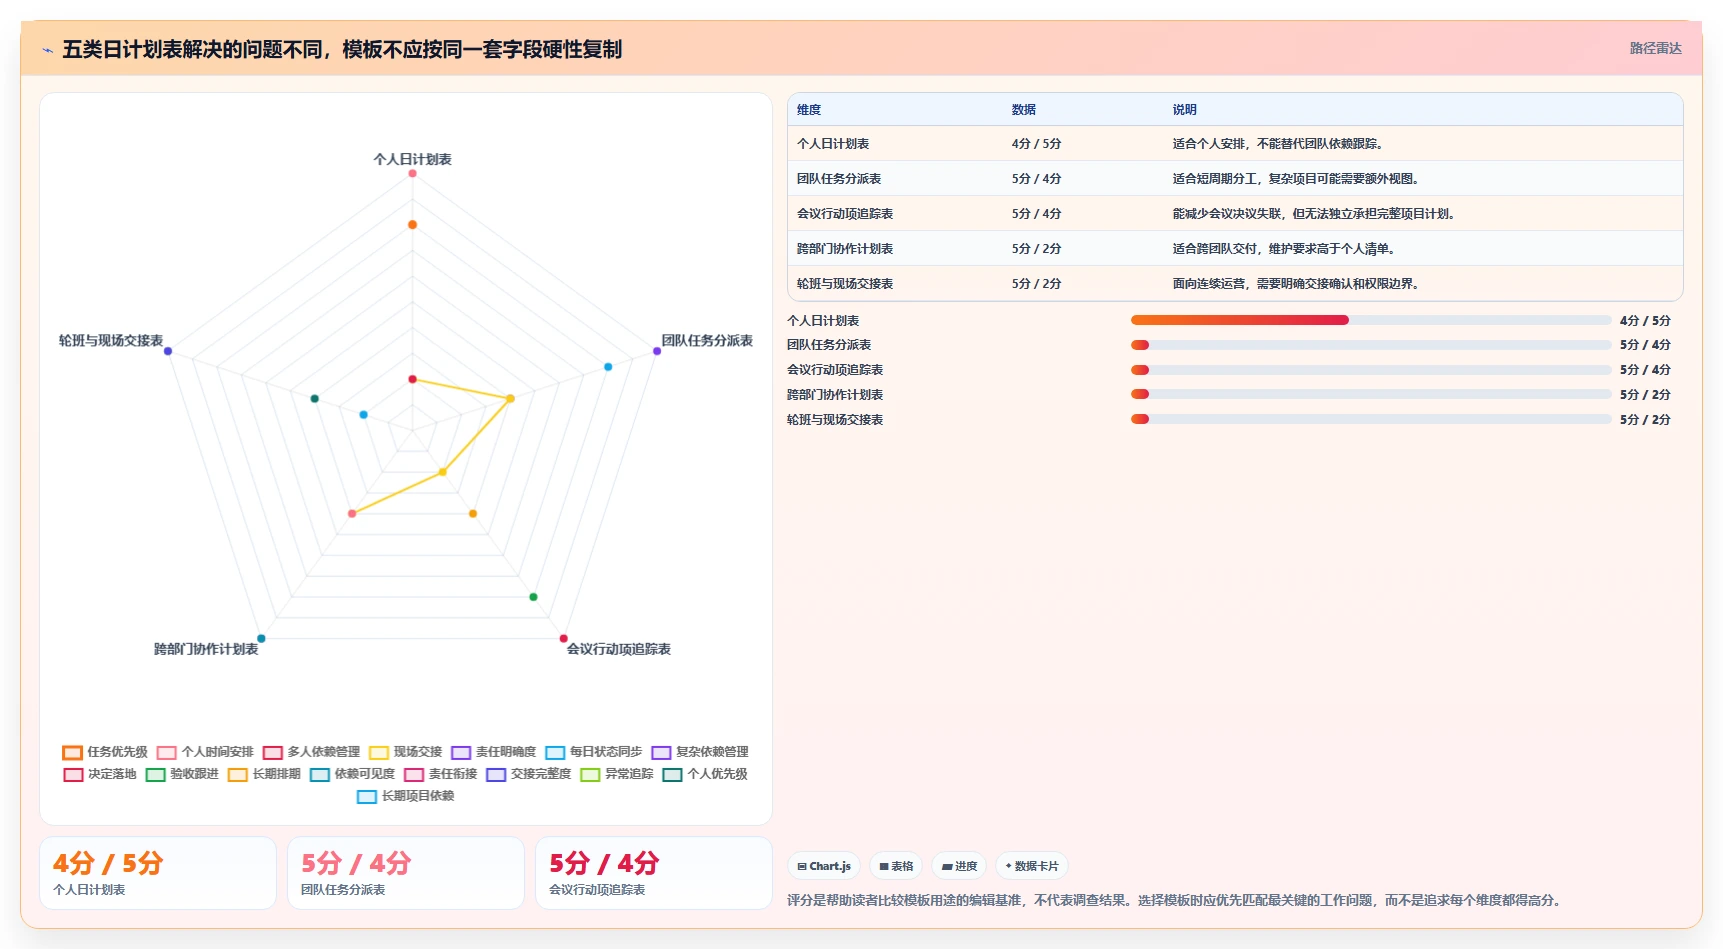Viewport: 1723px width, 949px height.
Task: Toggle the 个人时间安排 legend series
Action: click(x=205, y=752)
